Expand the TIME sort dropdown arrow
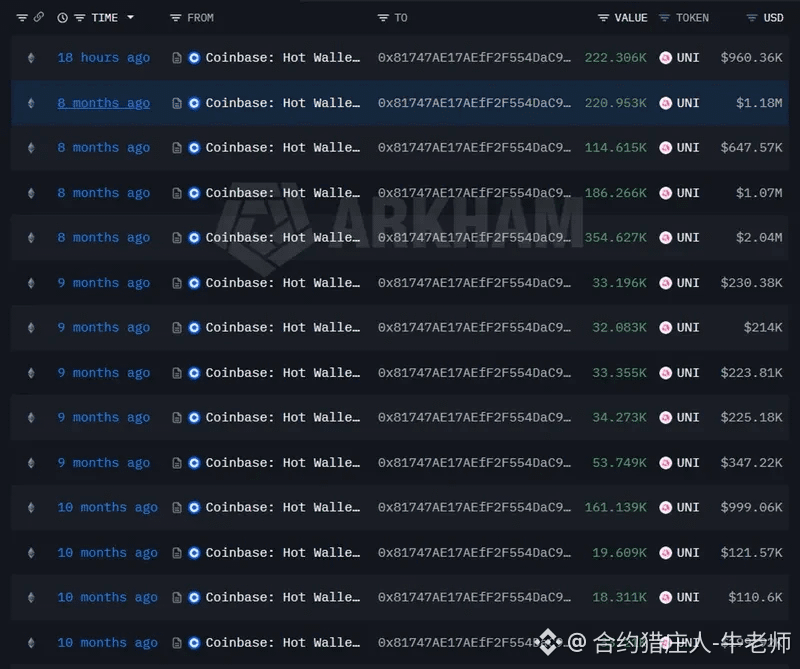This screenshot has height=669, width=800. (131, 17)
